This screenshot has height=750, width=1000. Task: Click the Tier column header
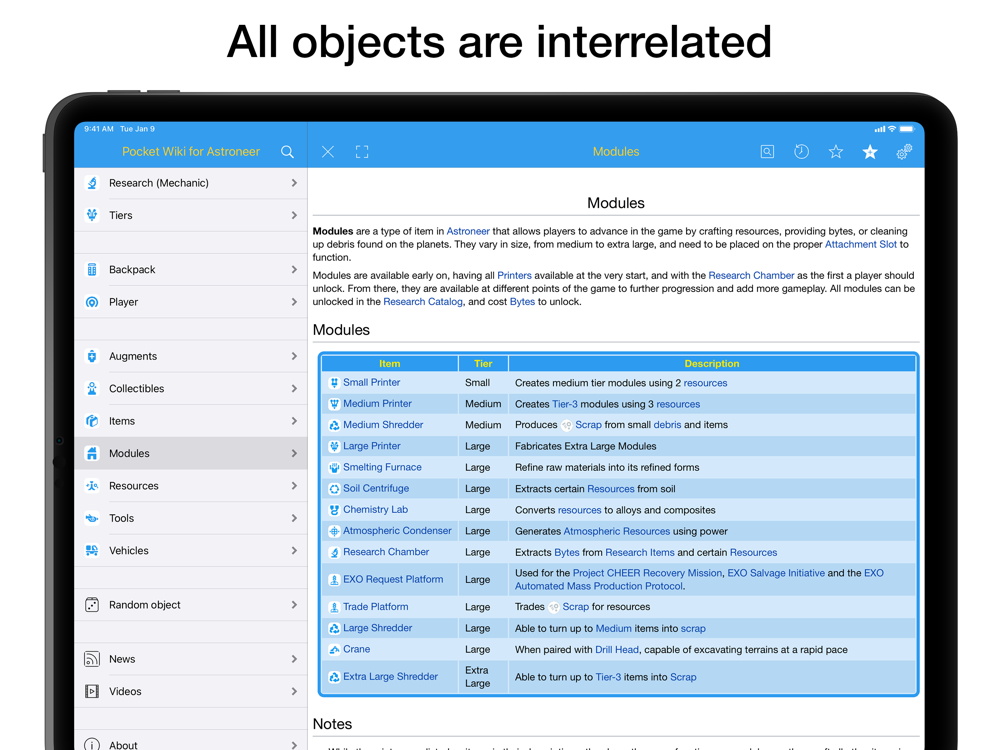tap(483, 364)
